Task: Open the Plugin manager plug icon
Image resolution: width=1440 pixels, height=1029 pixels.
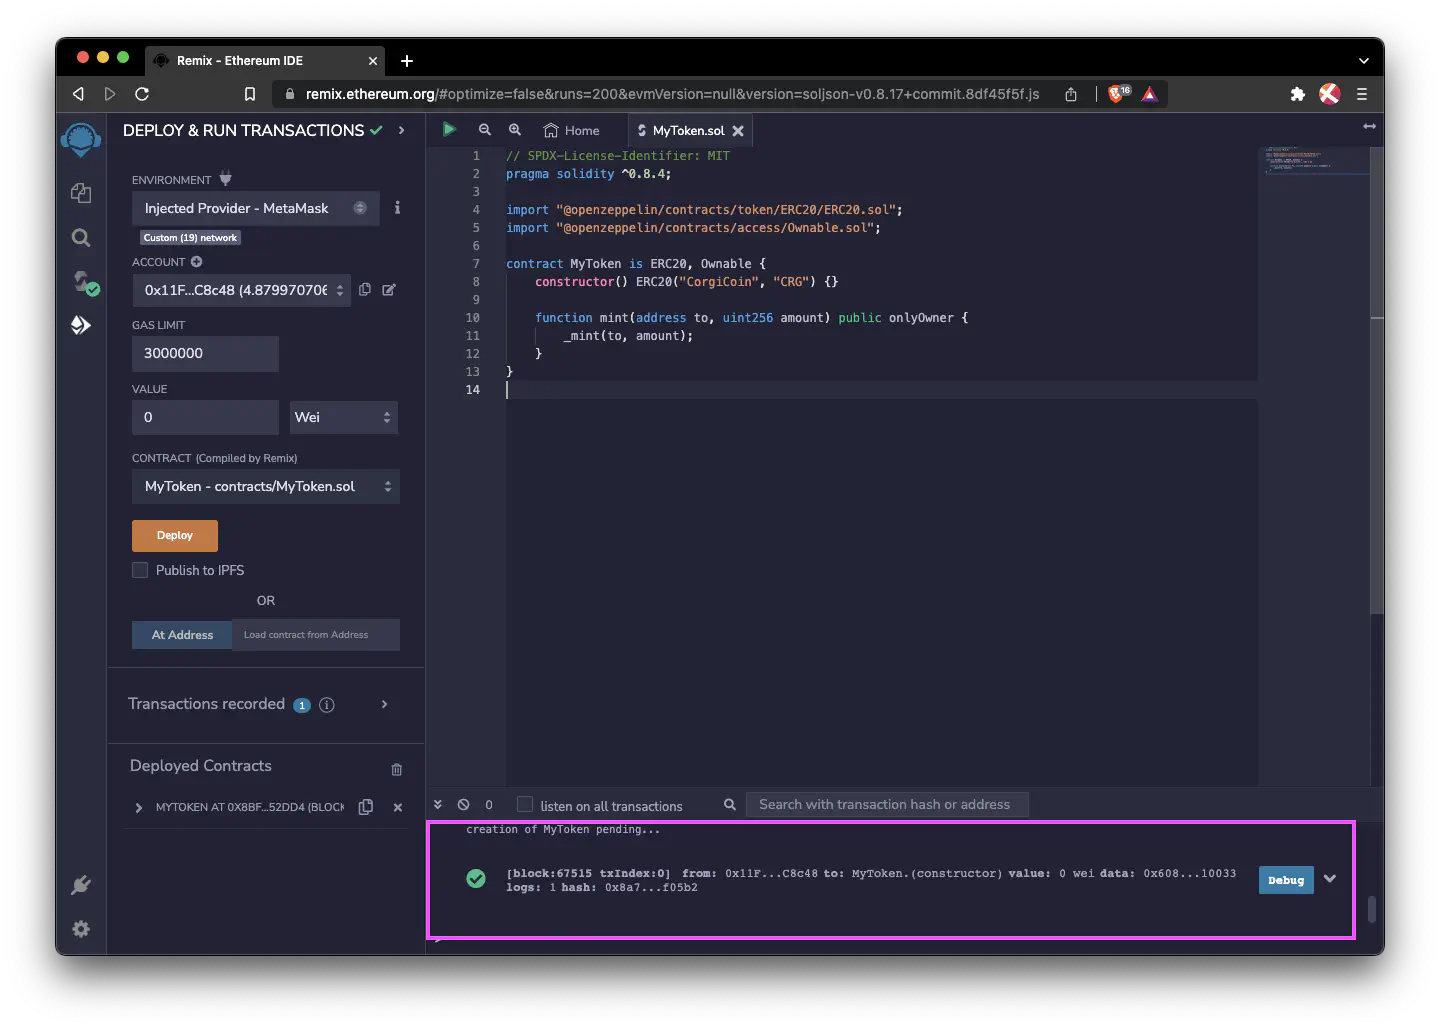Action: tap(81, 885)
